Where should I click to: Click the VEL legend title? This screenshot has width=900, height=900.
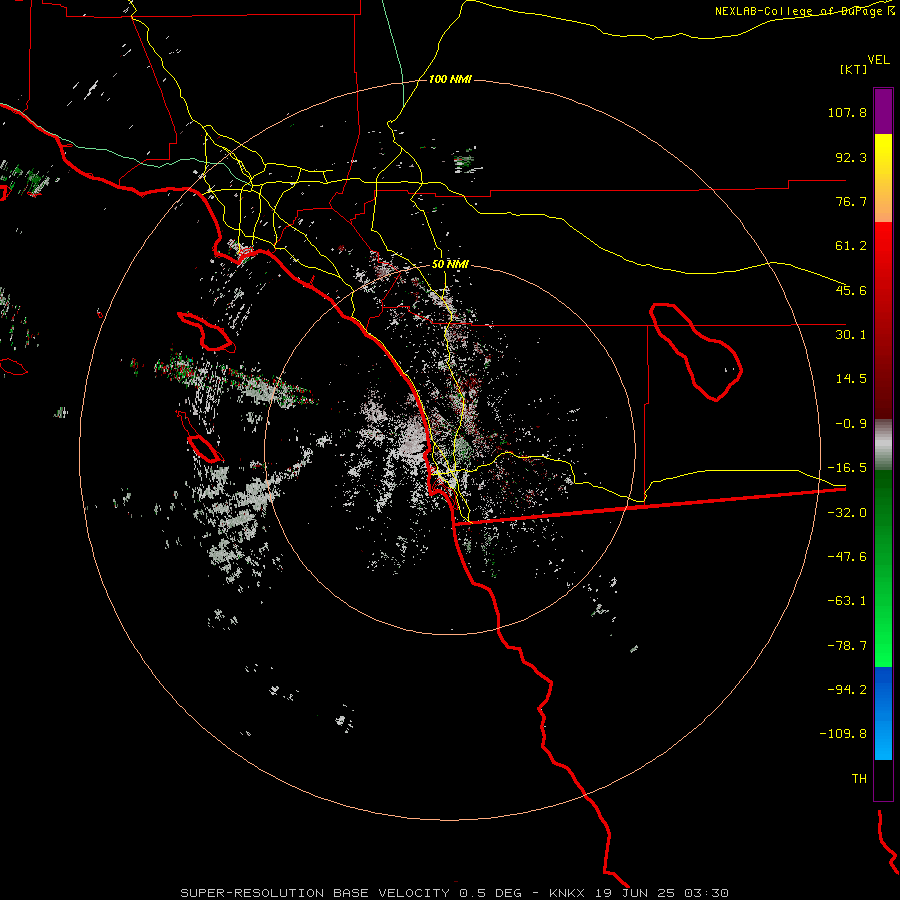coord(878,60)
